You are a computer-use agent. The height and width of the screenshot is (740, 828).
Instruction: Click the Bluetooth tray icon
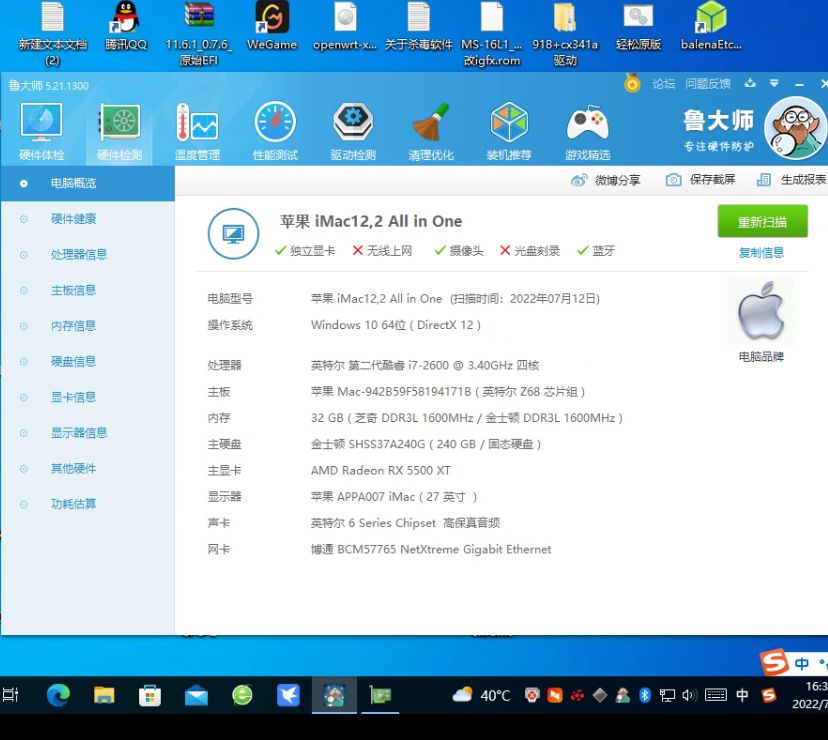point(645,695)
